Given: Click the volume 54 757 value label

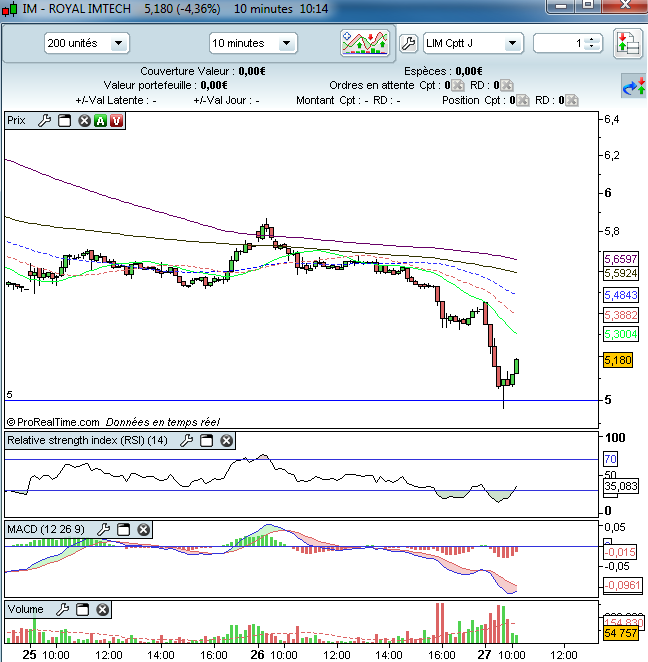Looking at the screenshot, I should pyautogui.click(x=621, y=633).
